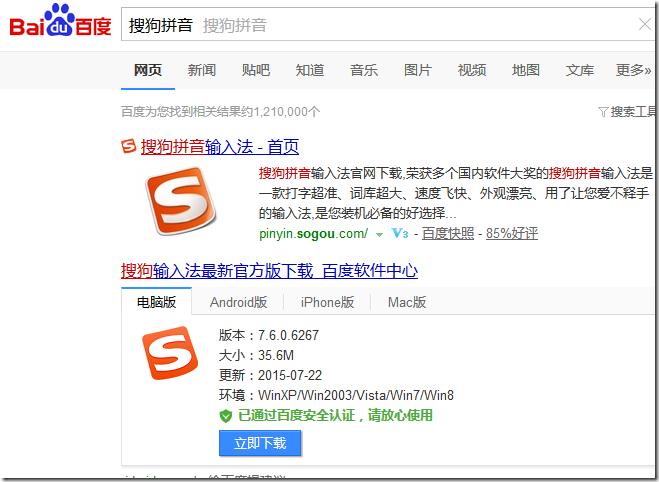Click update date 2015-07-22
Screen dimensions: 659x482
(290, 375)
